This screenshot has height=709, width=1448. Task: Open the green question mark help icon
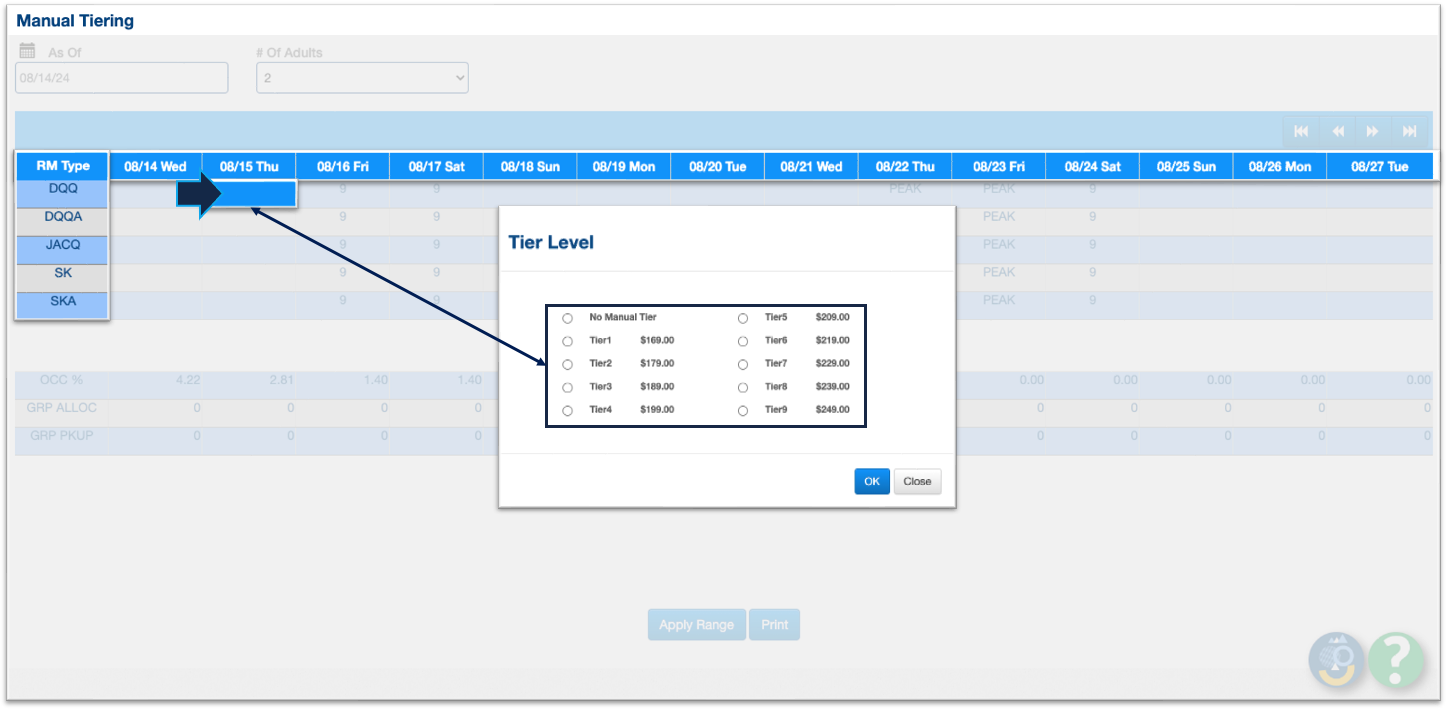(1397, 660)
